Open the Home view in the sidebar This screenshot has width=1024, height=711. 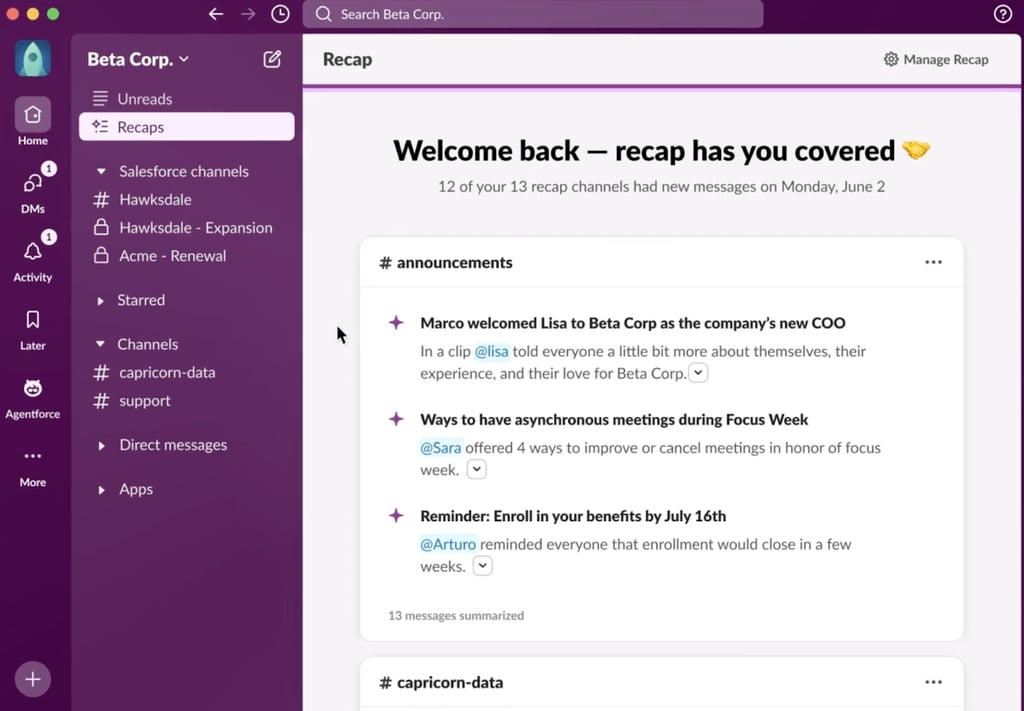(x=32, y=115)
